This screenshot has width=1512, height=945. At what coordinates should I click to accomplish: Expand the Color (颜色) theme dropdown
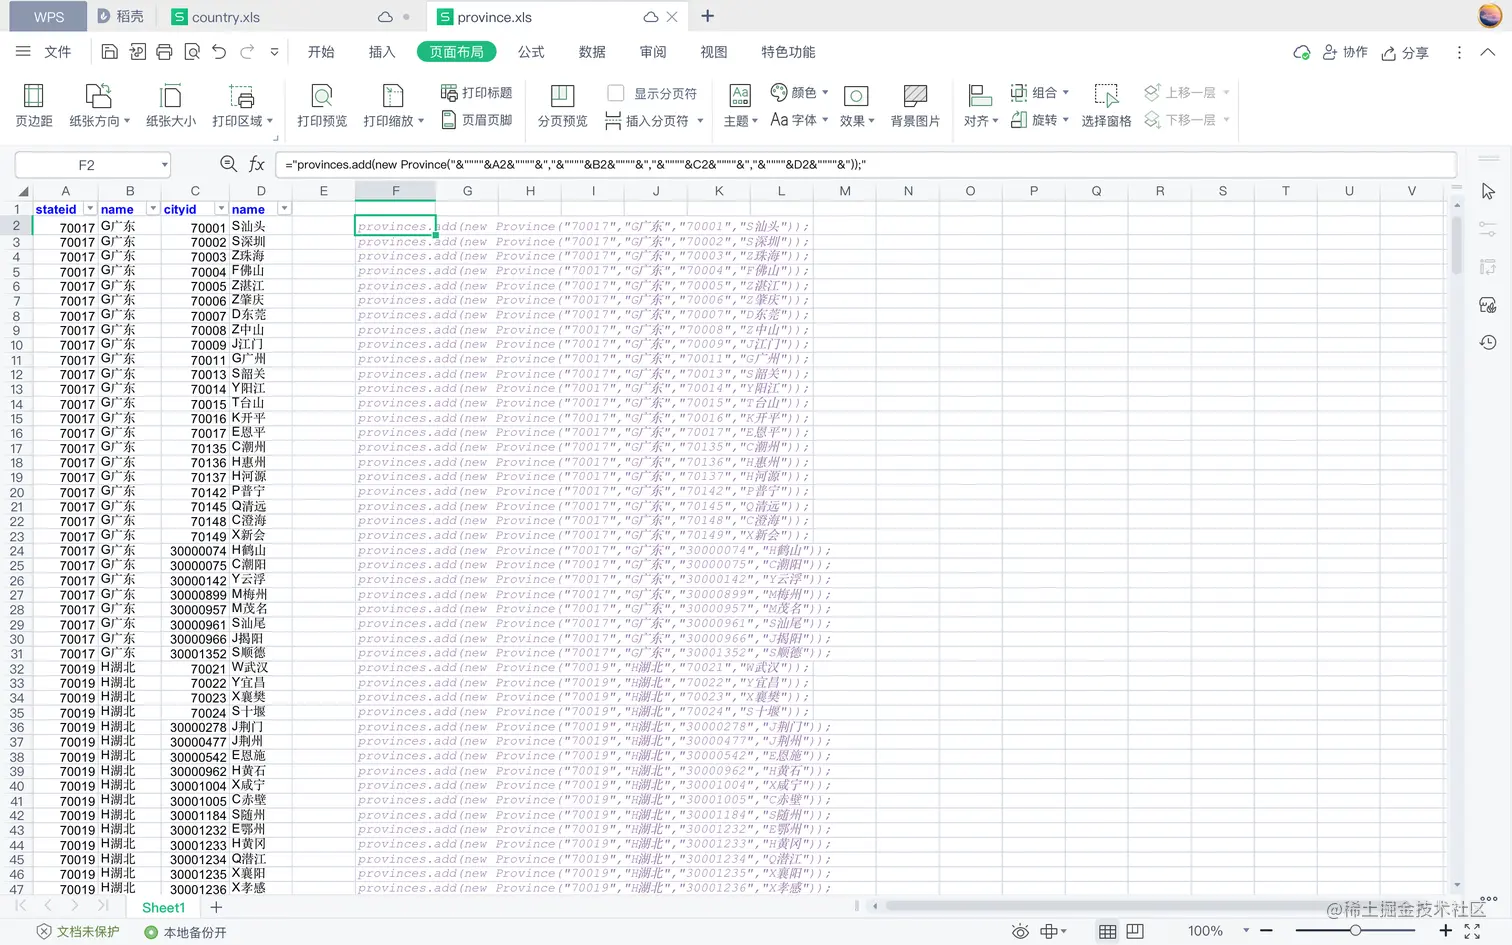(x=825, y=92)
